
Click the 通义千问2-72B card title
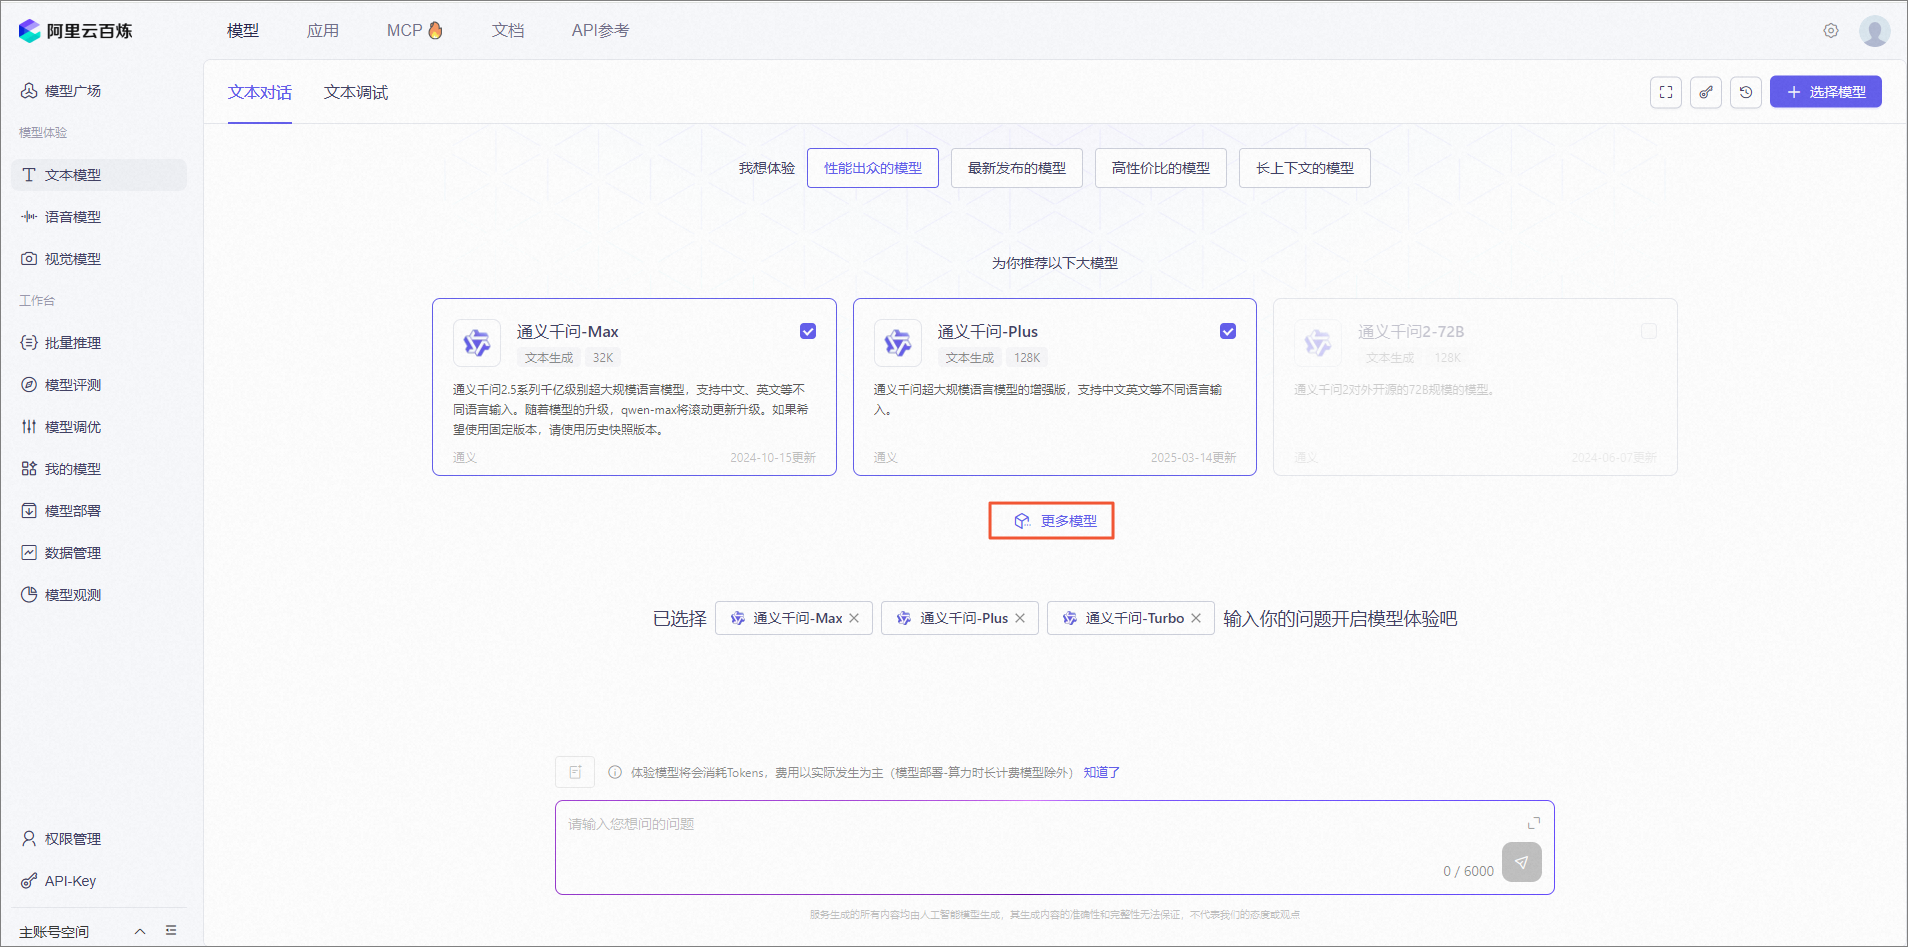pyautogui.click(x=1411, y=332)
